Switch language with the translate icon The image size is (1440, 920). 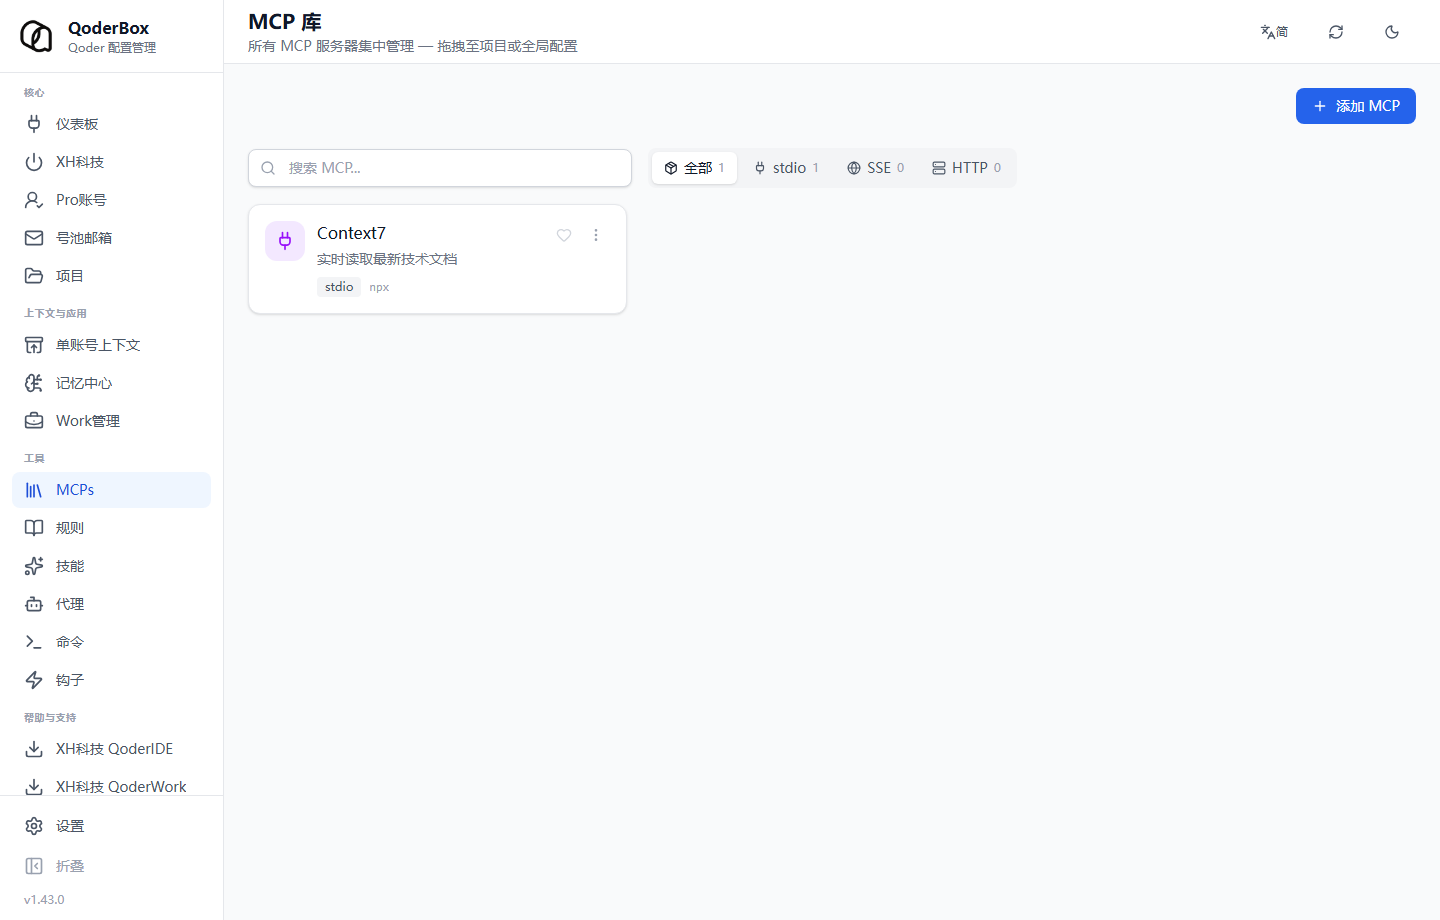[x=1274, y=32]
